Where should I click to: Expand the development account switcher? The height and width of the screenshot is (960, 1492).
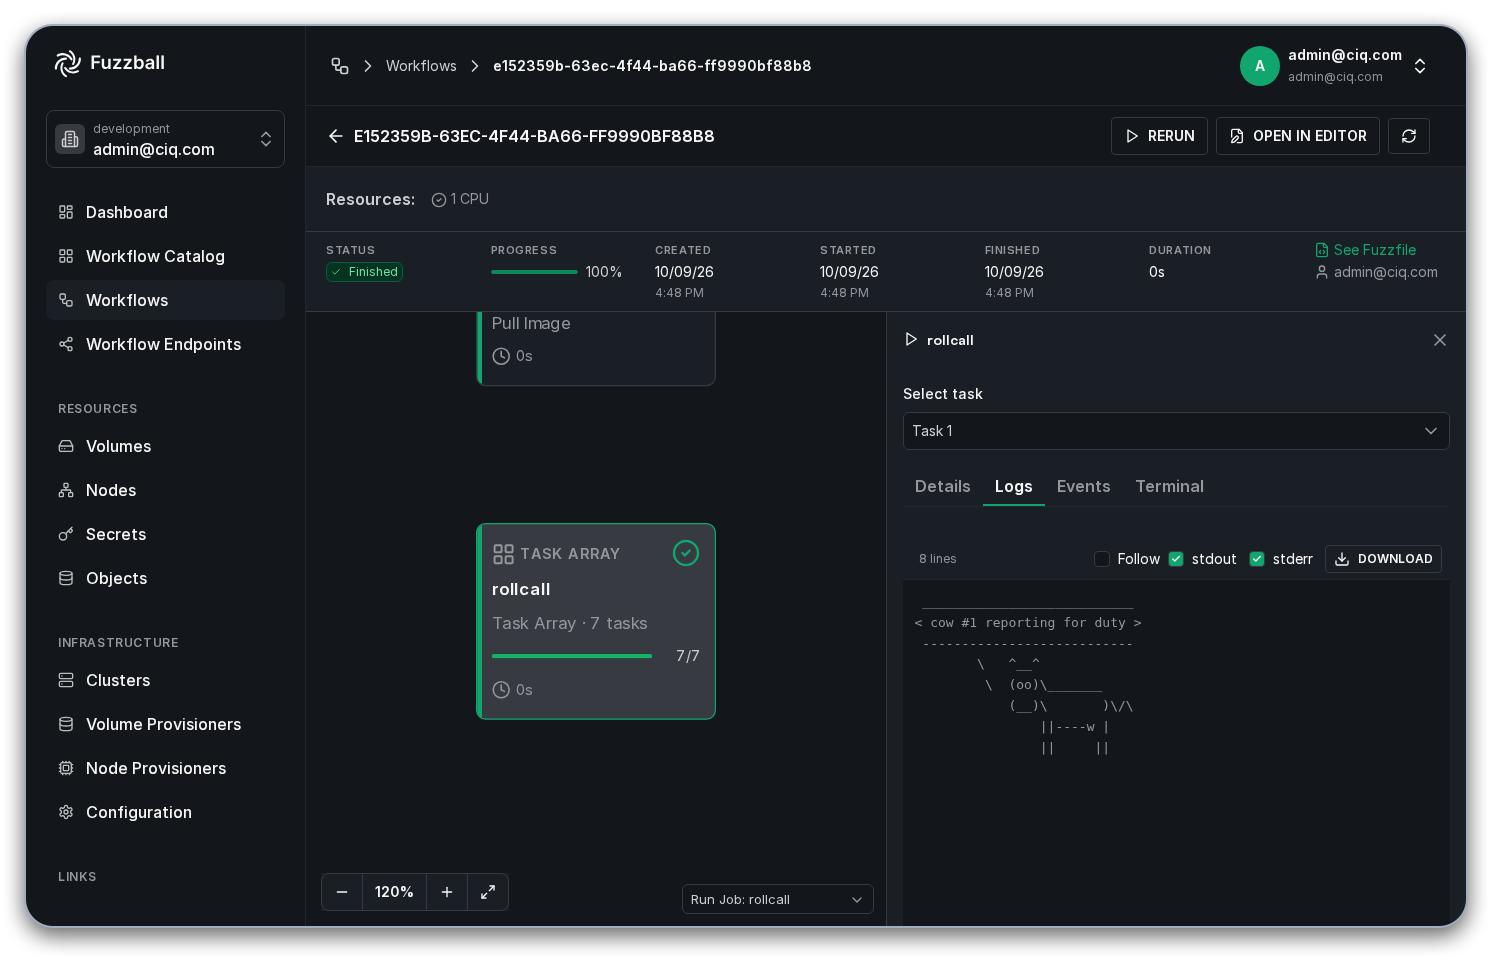pos(165,139)
